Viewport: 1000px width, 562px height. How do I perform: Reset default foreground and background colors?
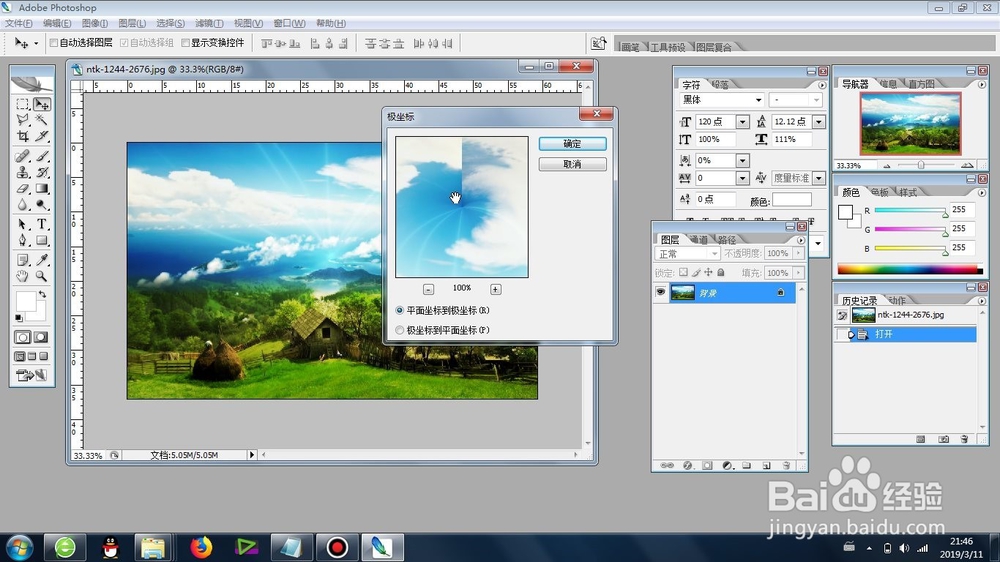tap(18, 318)
